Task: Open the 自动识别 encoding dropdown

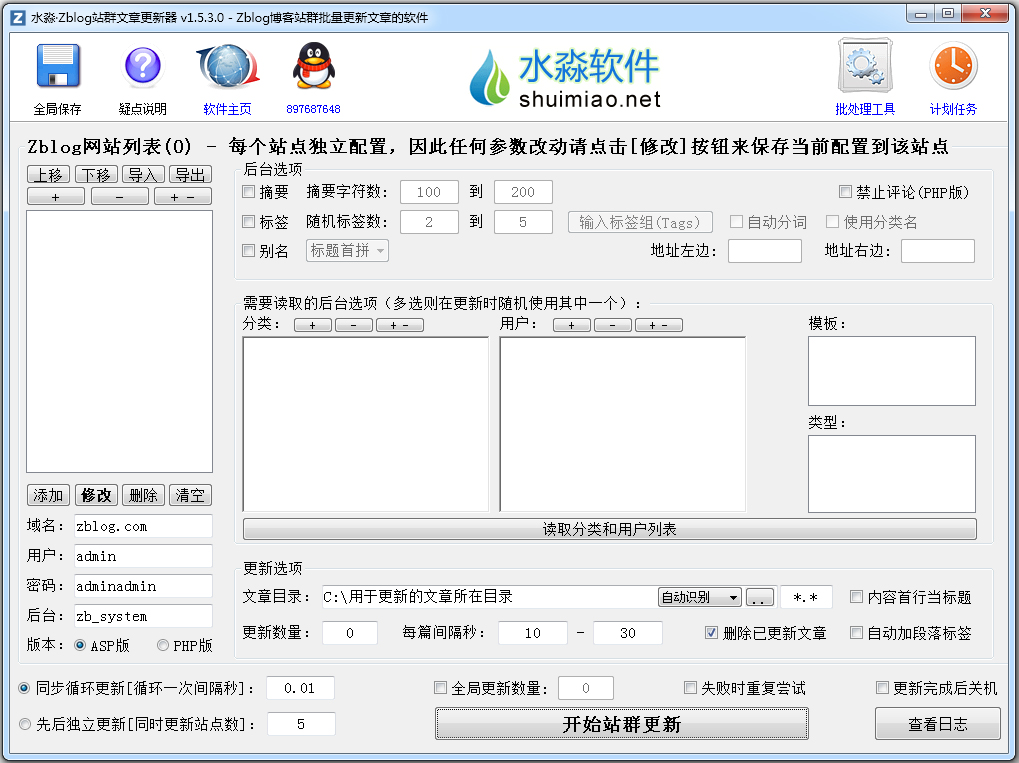Action: coord(700,597)
